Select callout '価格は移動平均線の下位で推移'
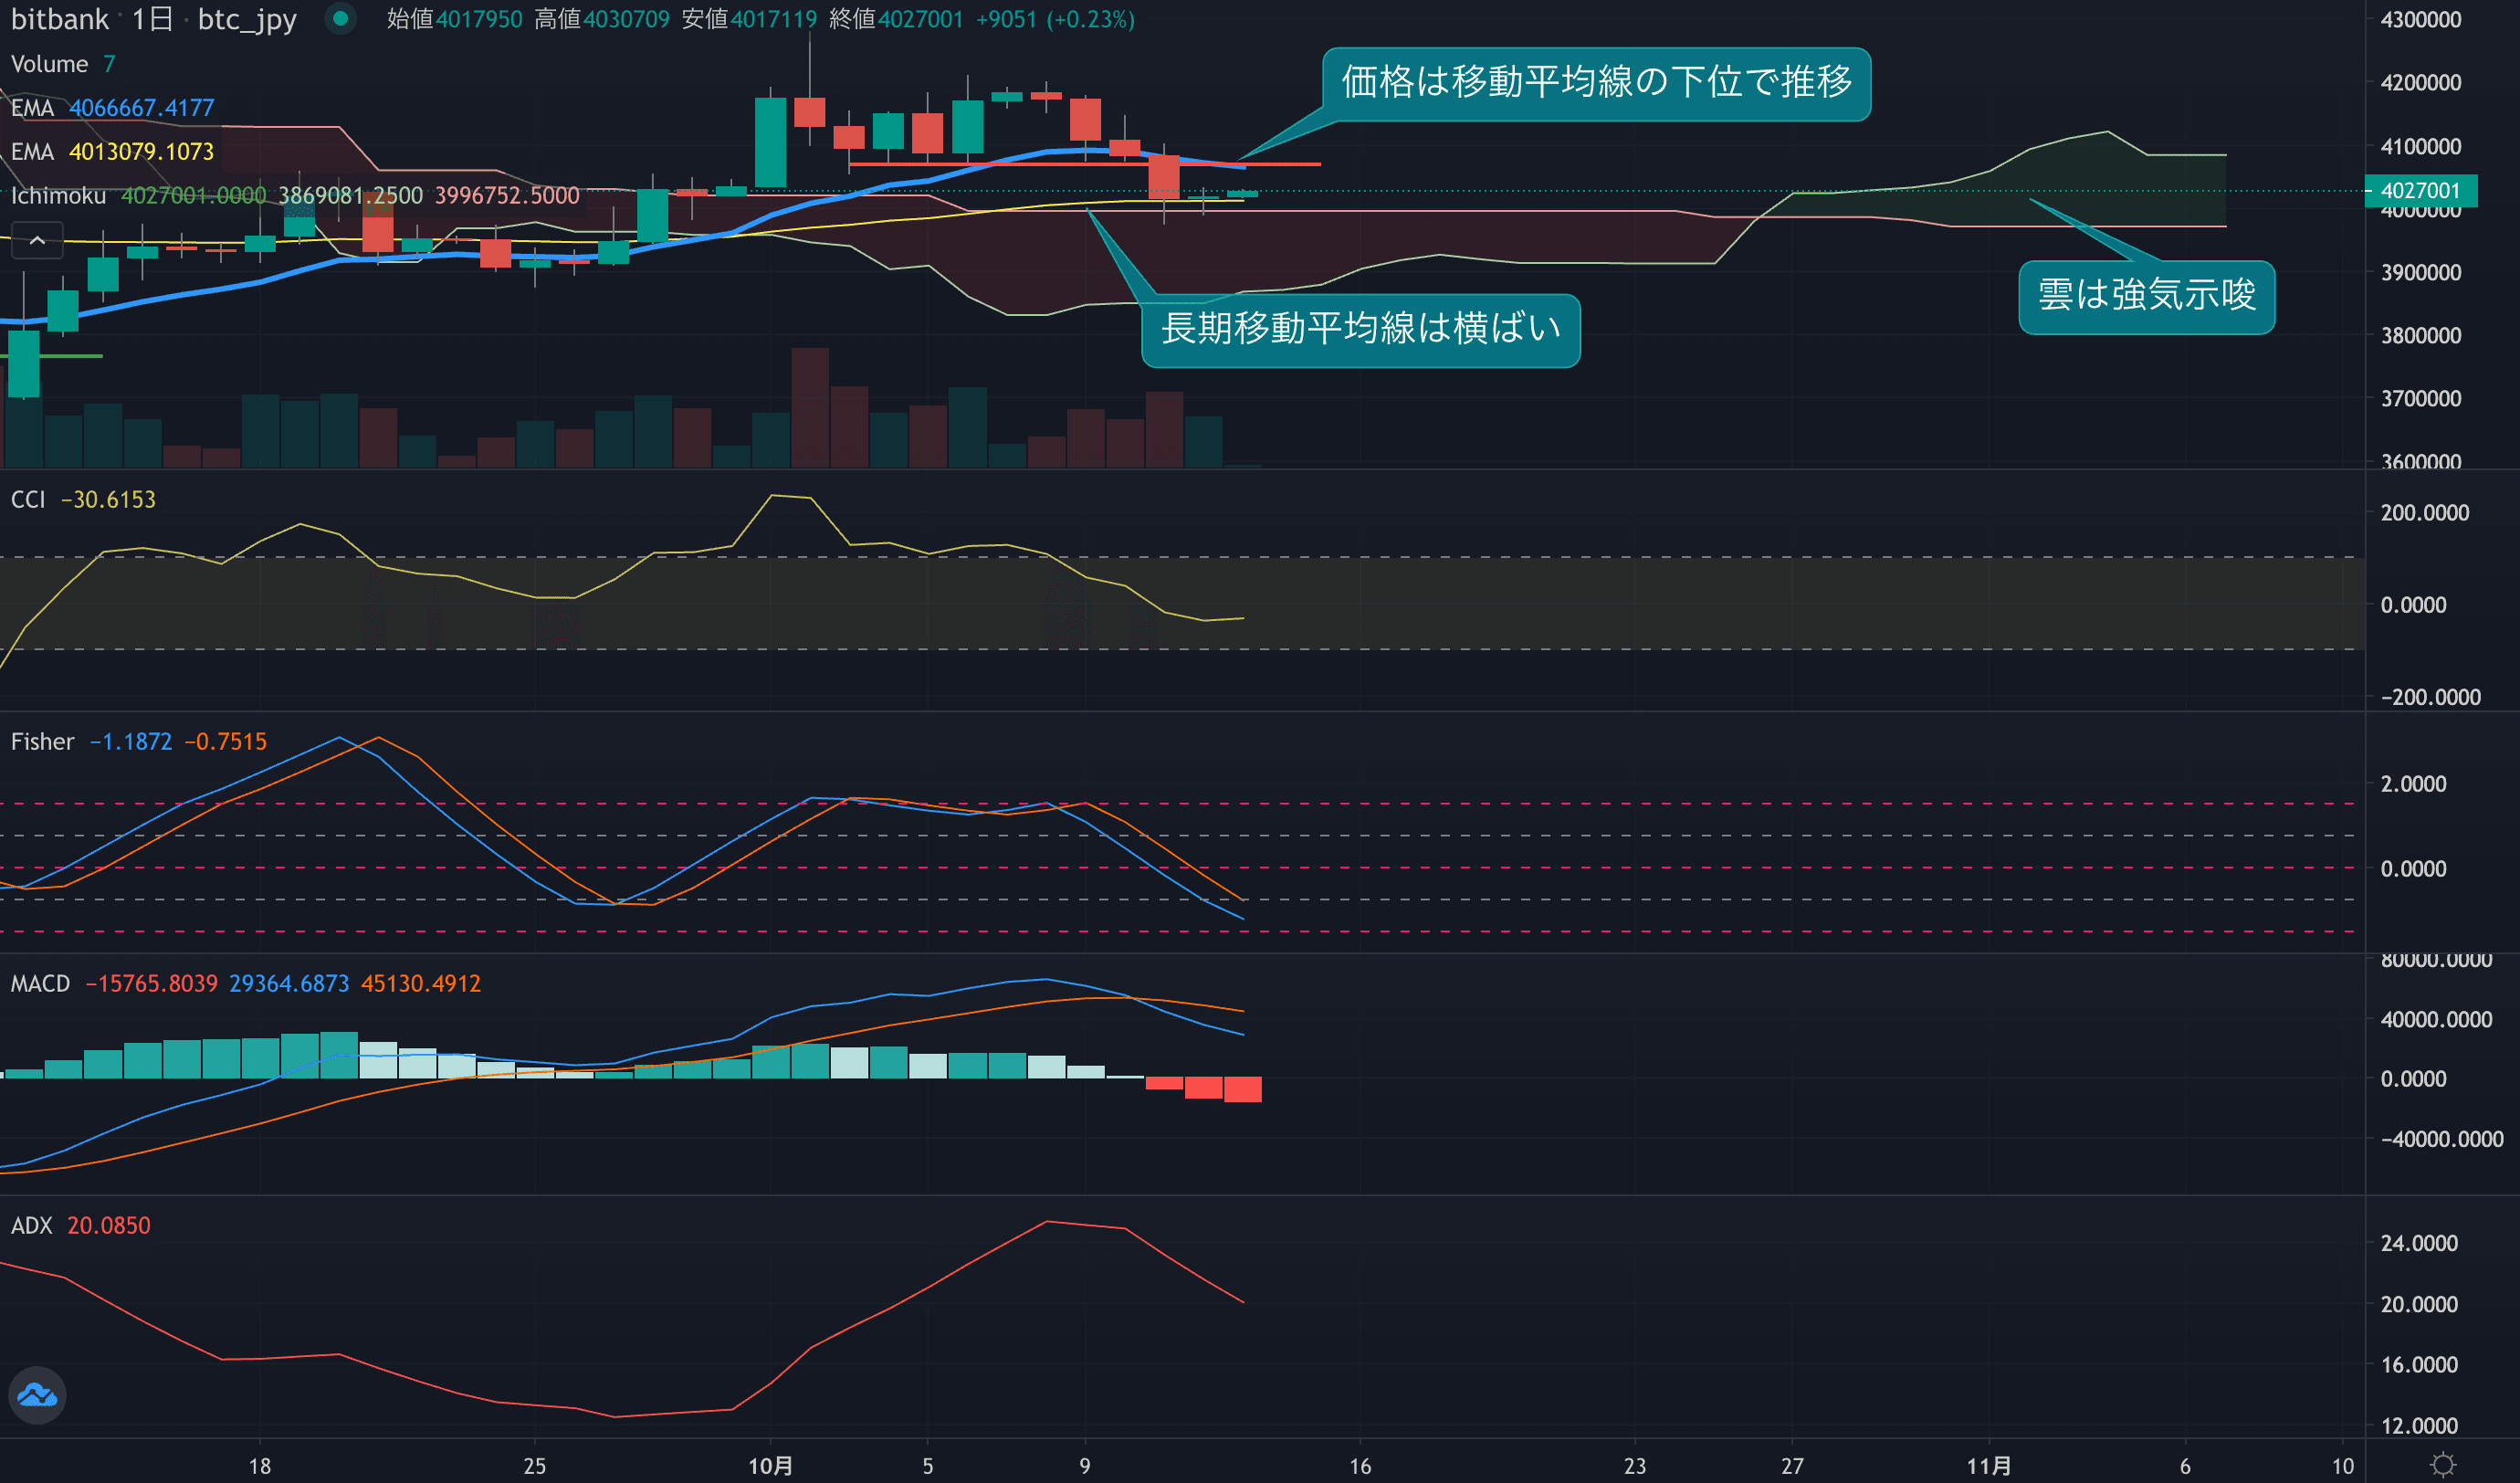Viewport: 2520px width, 1483px height. pos(1596,83)
